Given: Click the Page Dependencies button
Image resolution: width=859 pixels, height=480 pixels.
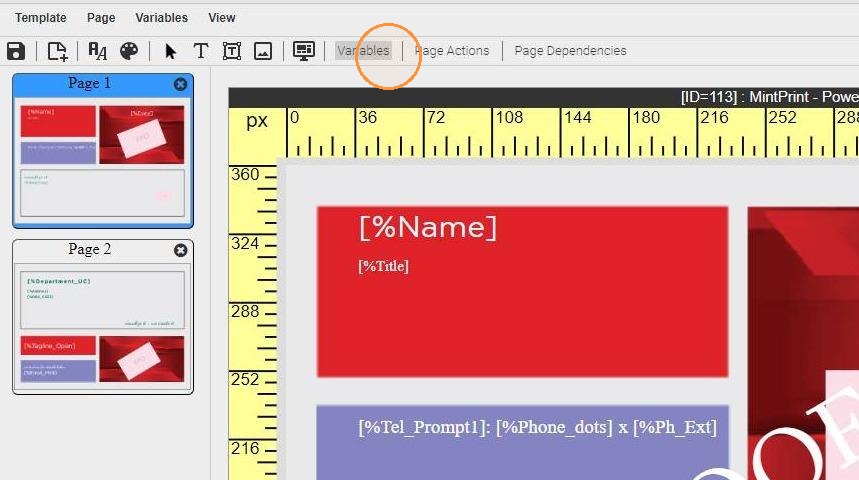Looking at the screenshot, I should [570, 50].
